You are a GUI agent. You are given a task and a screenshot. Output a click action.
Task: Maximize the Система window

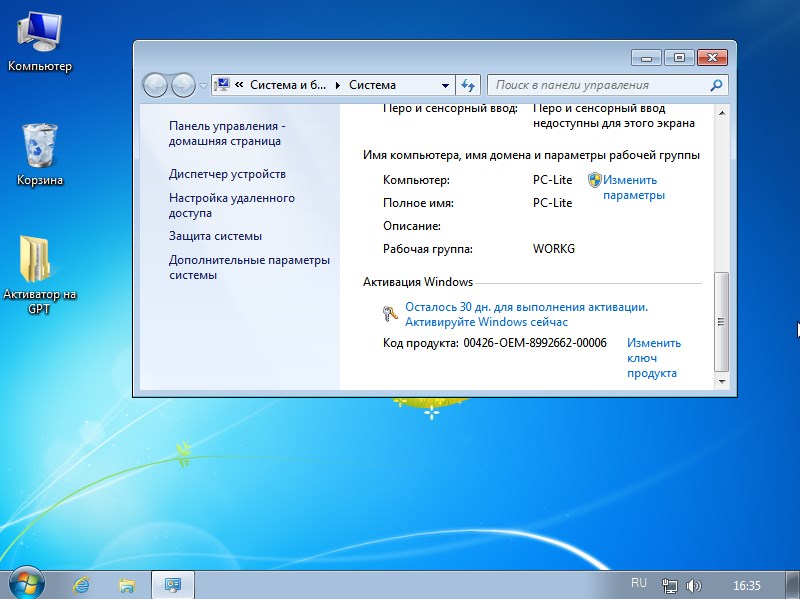[x=679, y=58]
